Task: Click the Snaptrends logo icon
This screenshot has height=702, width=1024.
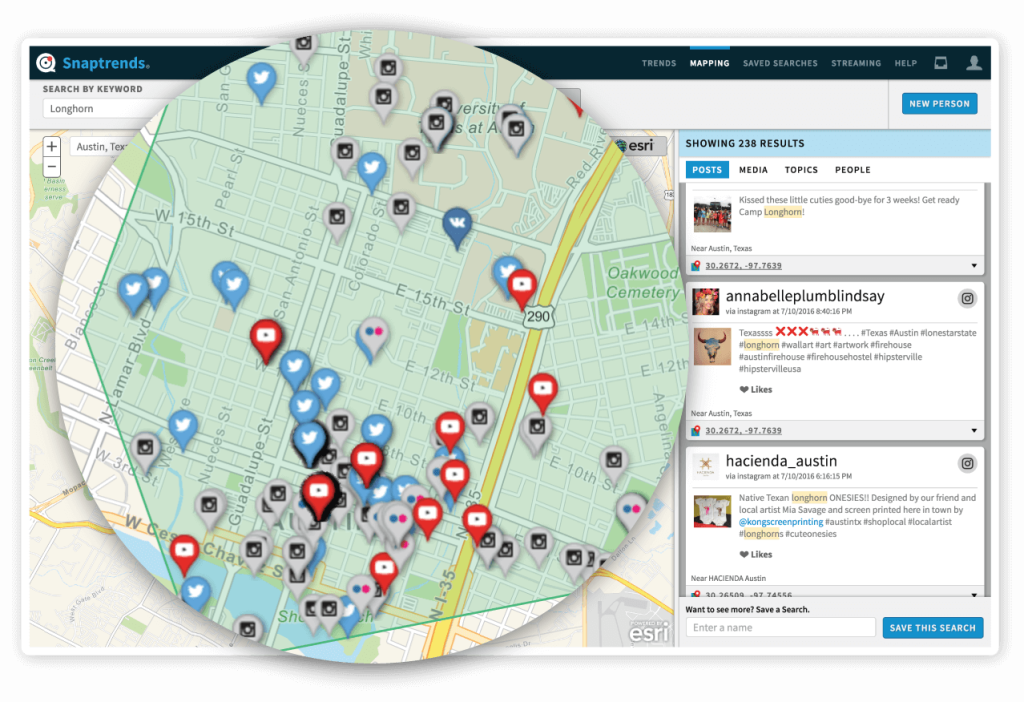Action: tap(46, 63)
